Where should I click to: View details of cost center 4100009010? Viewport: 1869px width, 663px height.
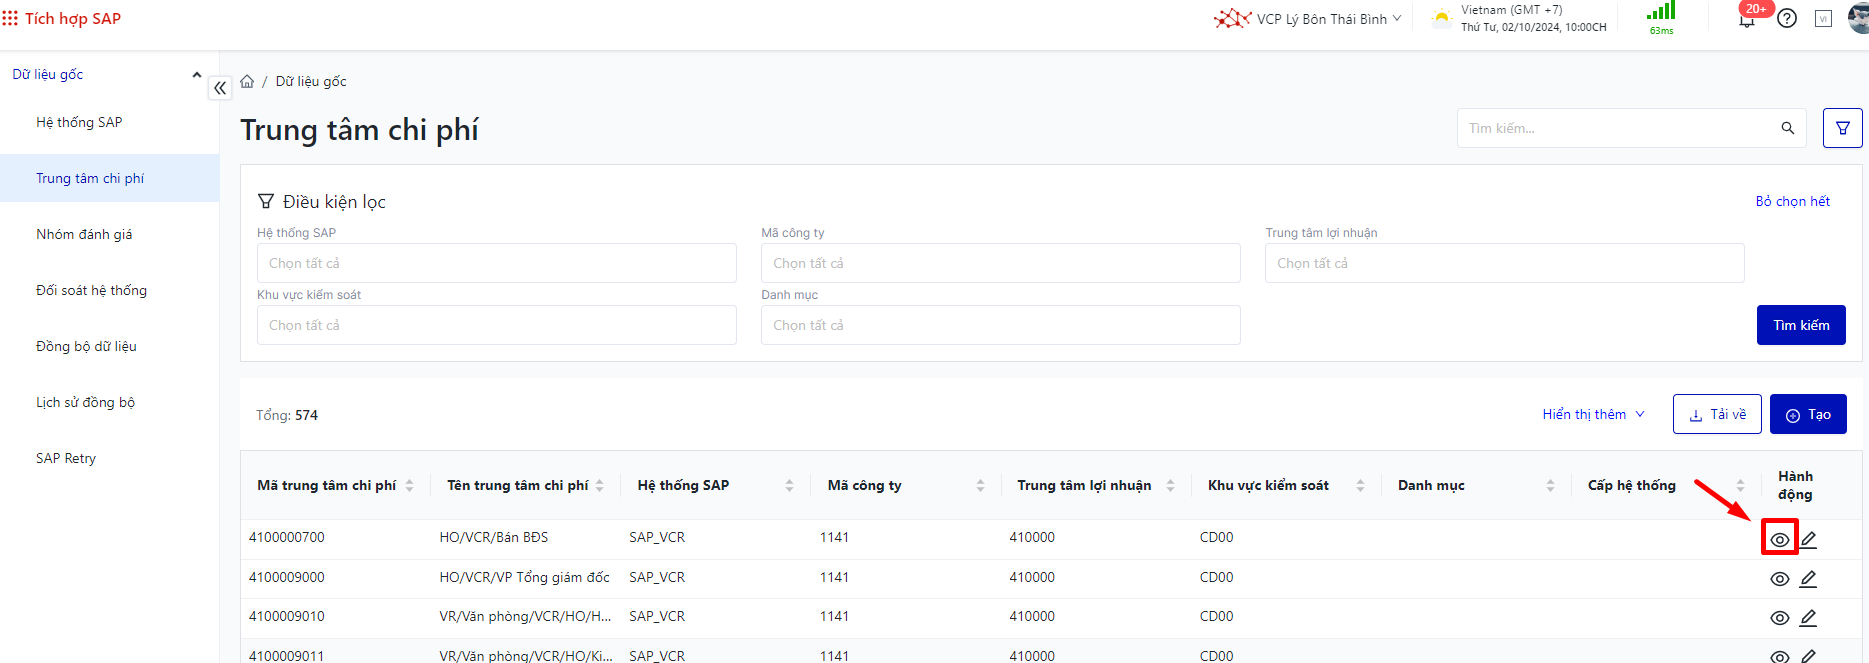pos(1779,618)
